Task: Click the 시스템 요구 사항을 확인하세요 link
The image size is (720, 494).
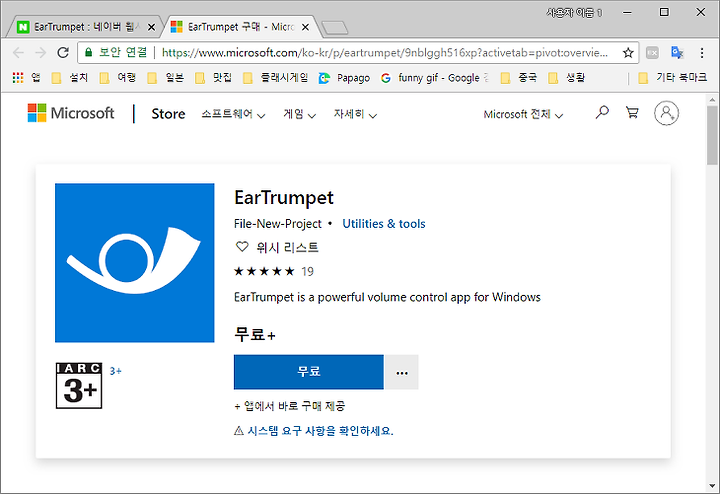Action: pos(320,431)
